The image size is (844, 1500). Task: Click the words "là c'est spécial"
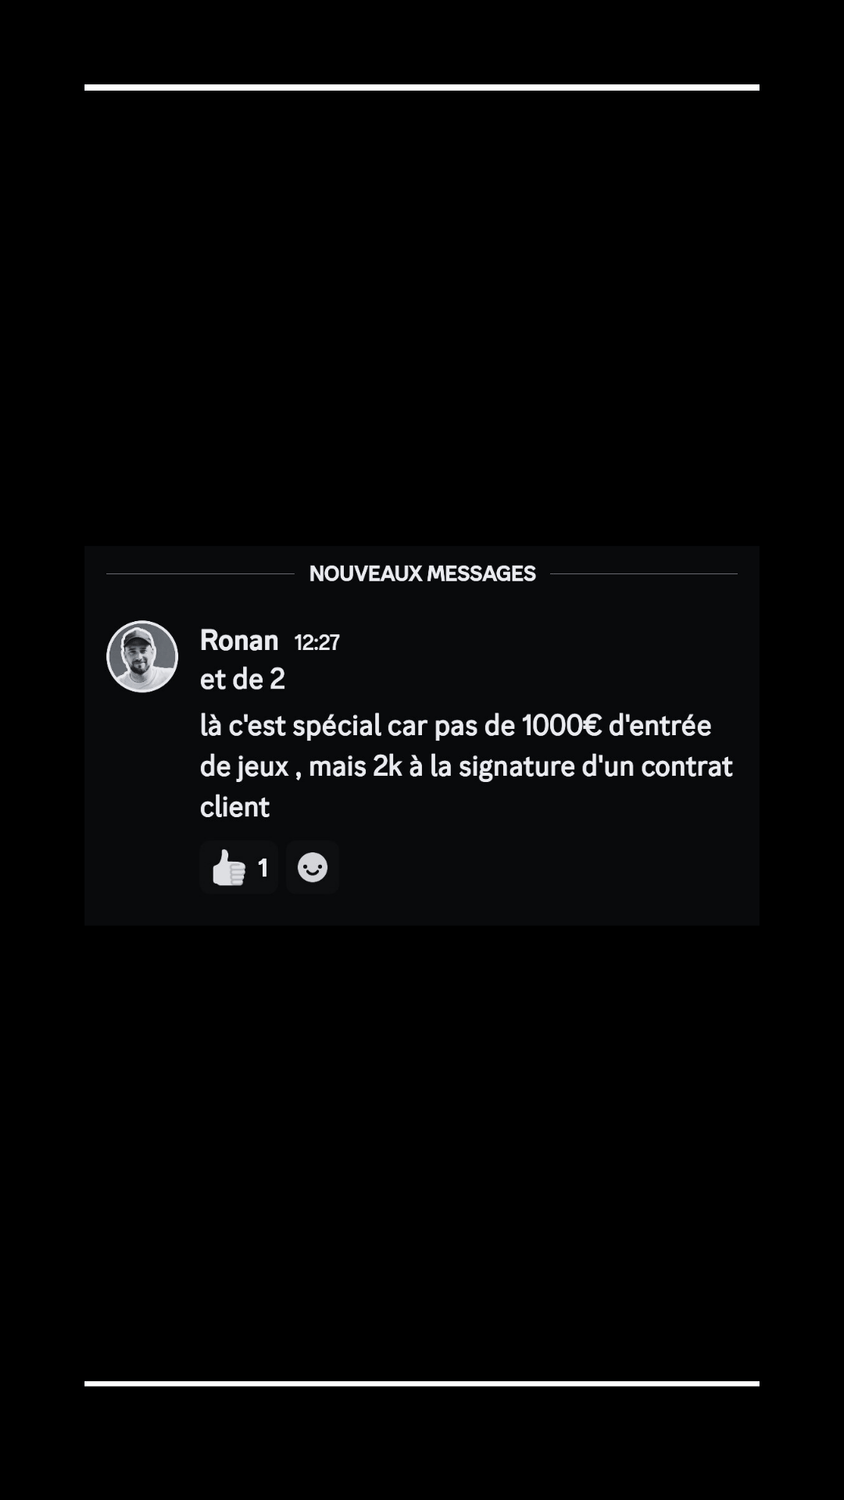pyautogui.click(x=290, y=726)
